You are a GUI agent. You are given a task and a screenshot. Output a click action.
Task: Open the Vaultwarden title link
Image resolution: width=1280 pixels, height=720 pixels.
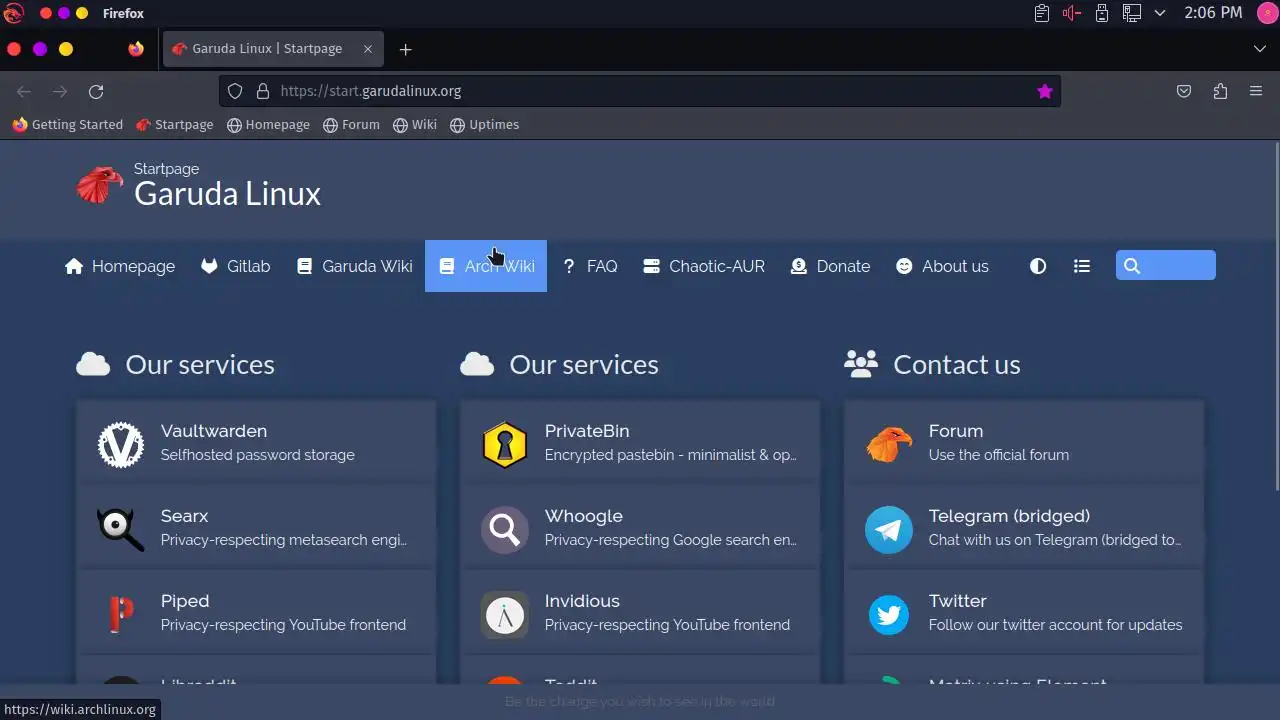(214, 431)
